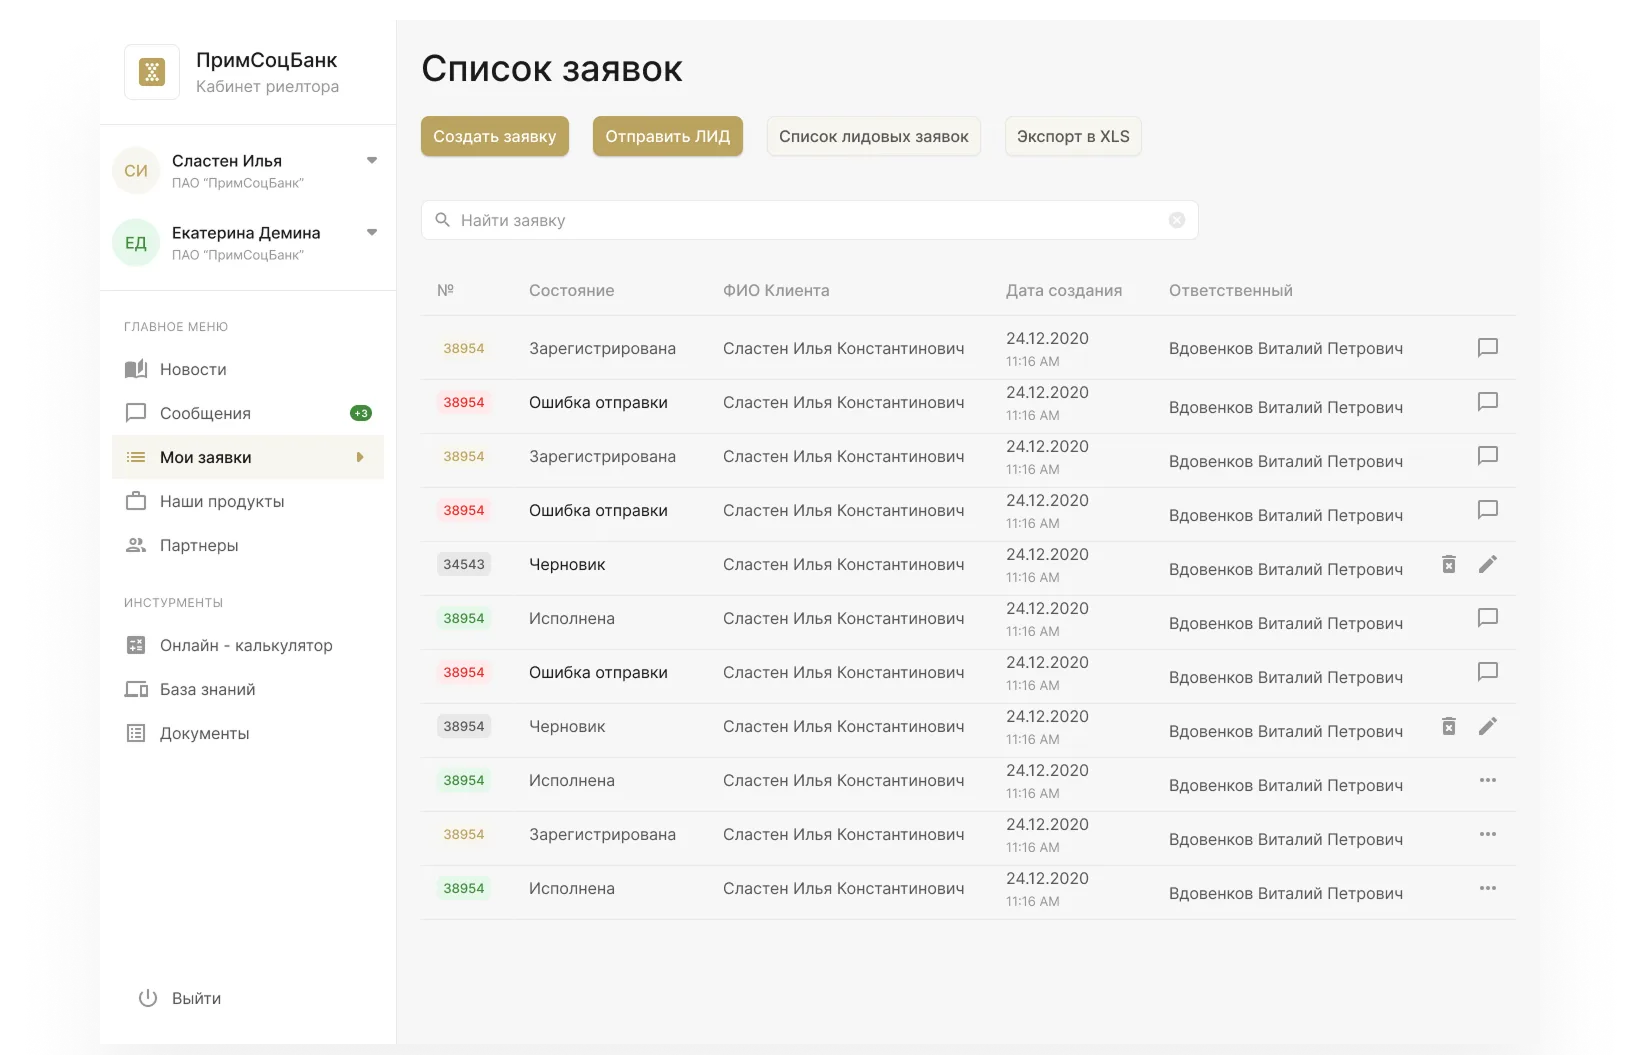Open Новости in the main menu

click(x=193, y=369)
